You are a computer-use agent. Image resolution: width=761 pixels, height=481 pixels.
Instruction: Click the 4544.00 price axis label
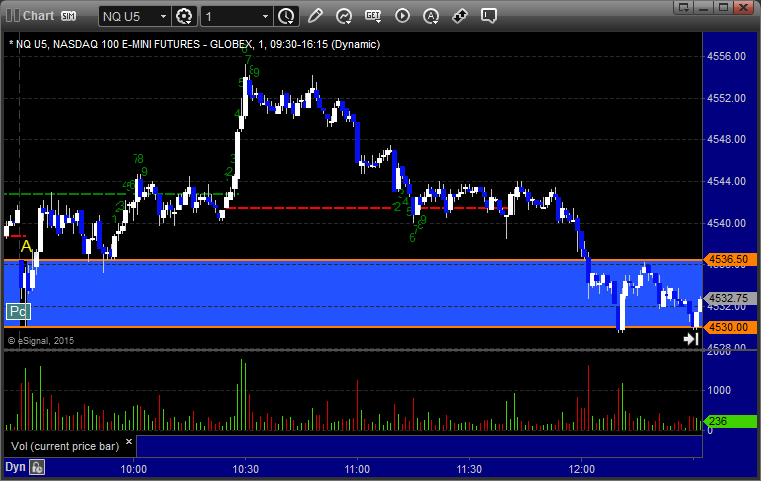click(726, 181)
